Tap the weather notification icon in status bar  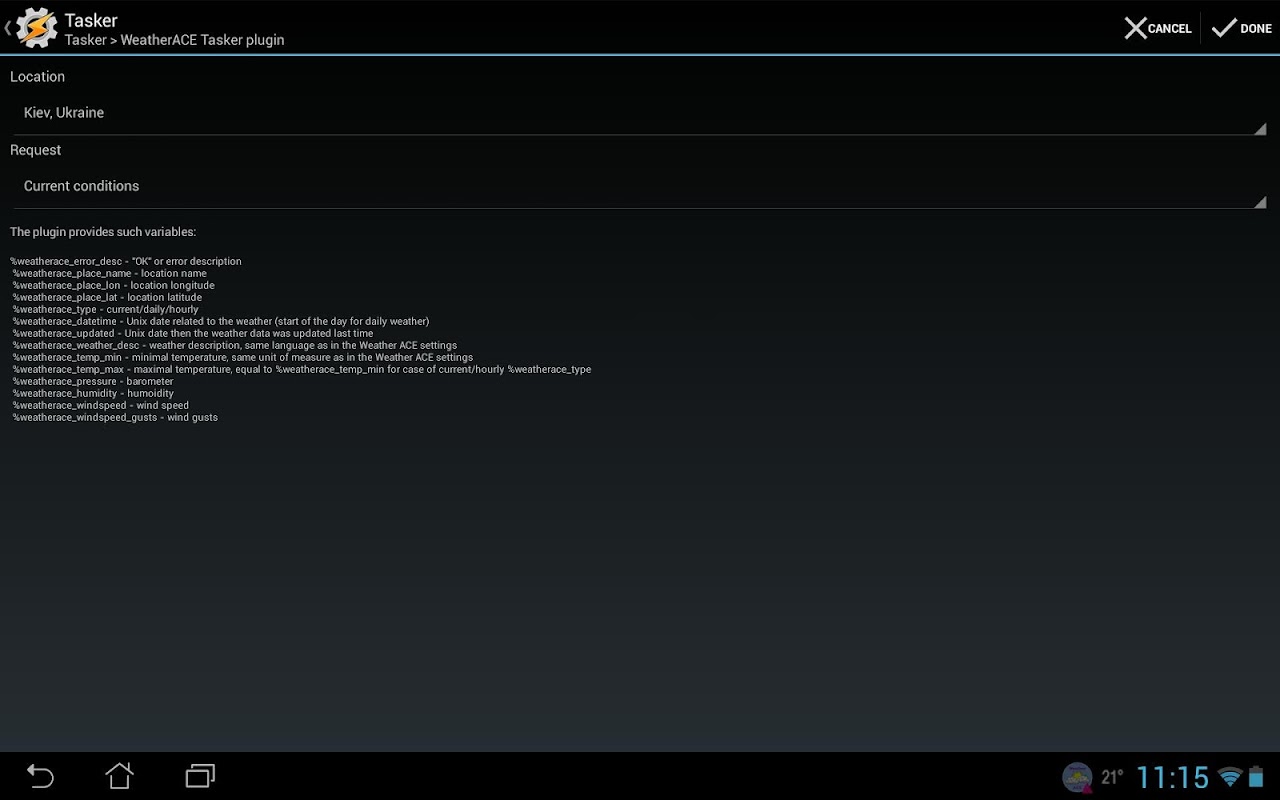(1077, 777)
